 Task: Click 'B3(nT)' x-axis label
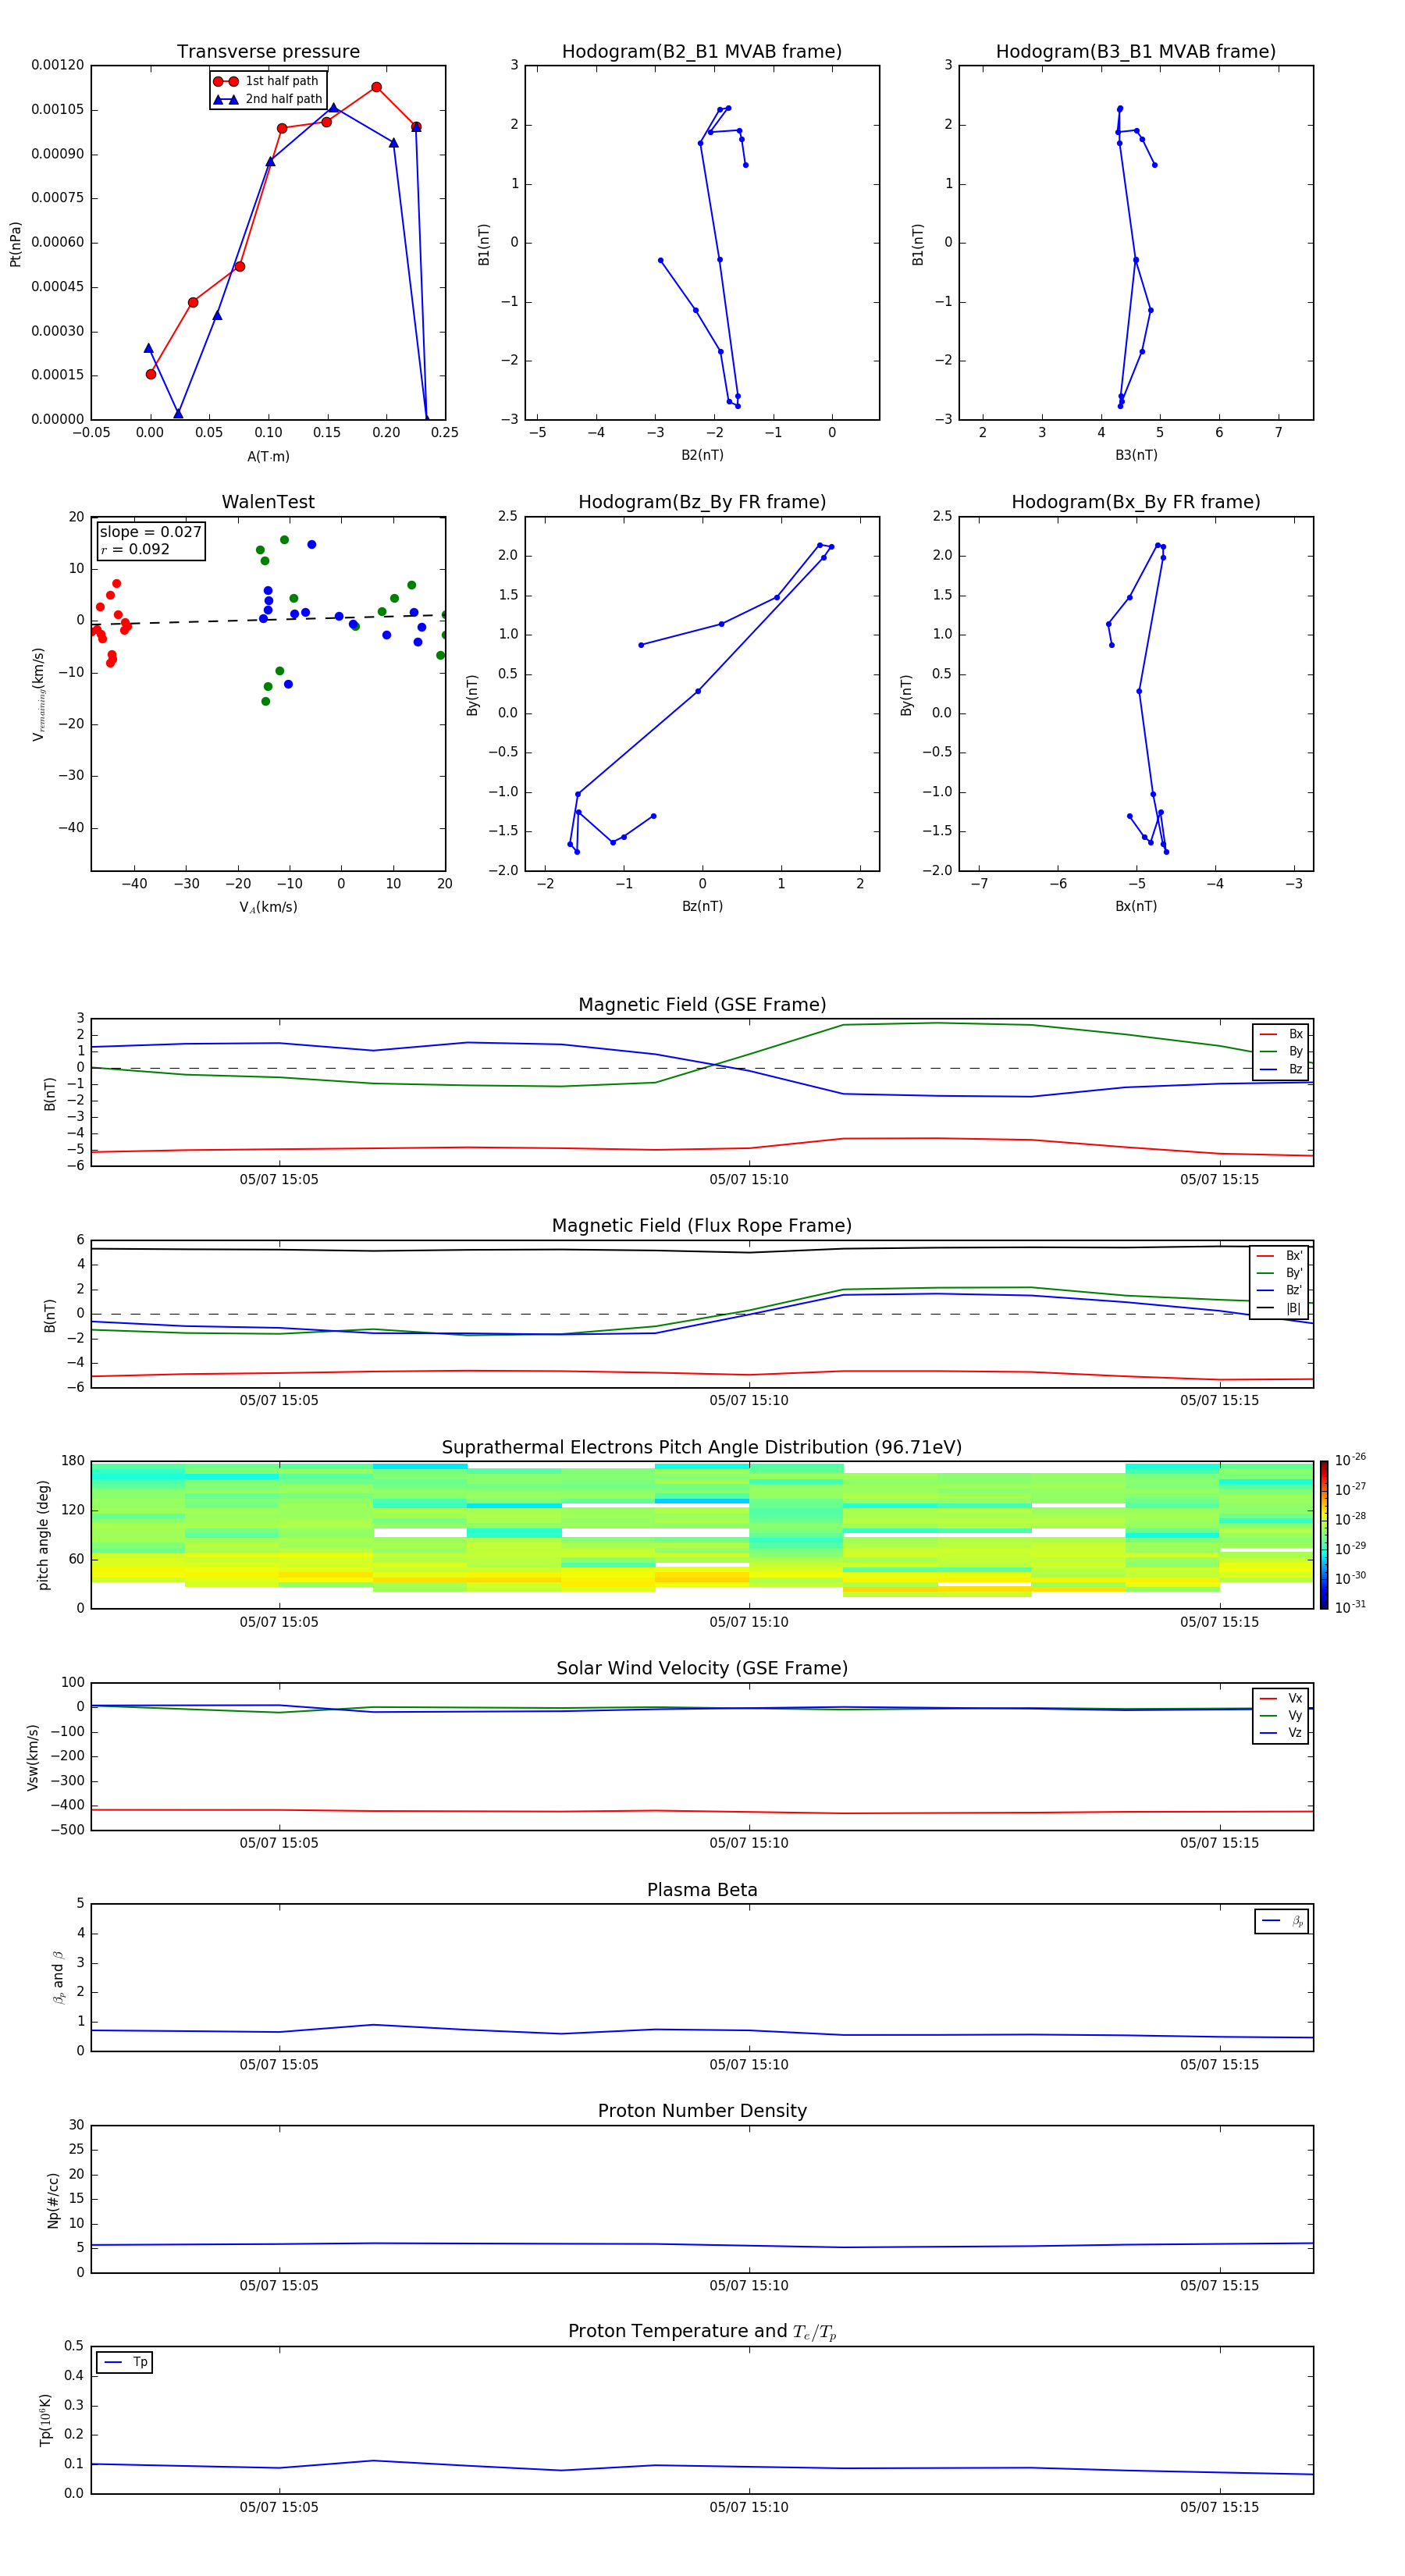click(x=1136, y=456)
